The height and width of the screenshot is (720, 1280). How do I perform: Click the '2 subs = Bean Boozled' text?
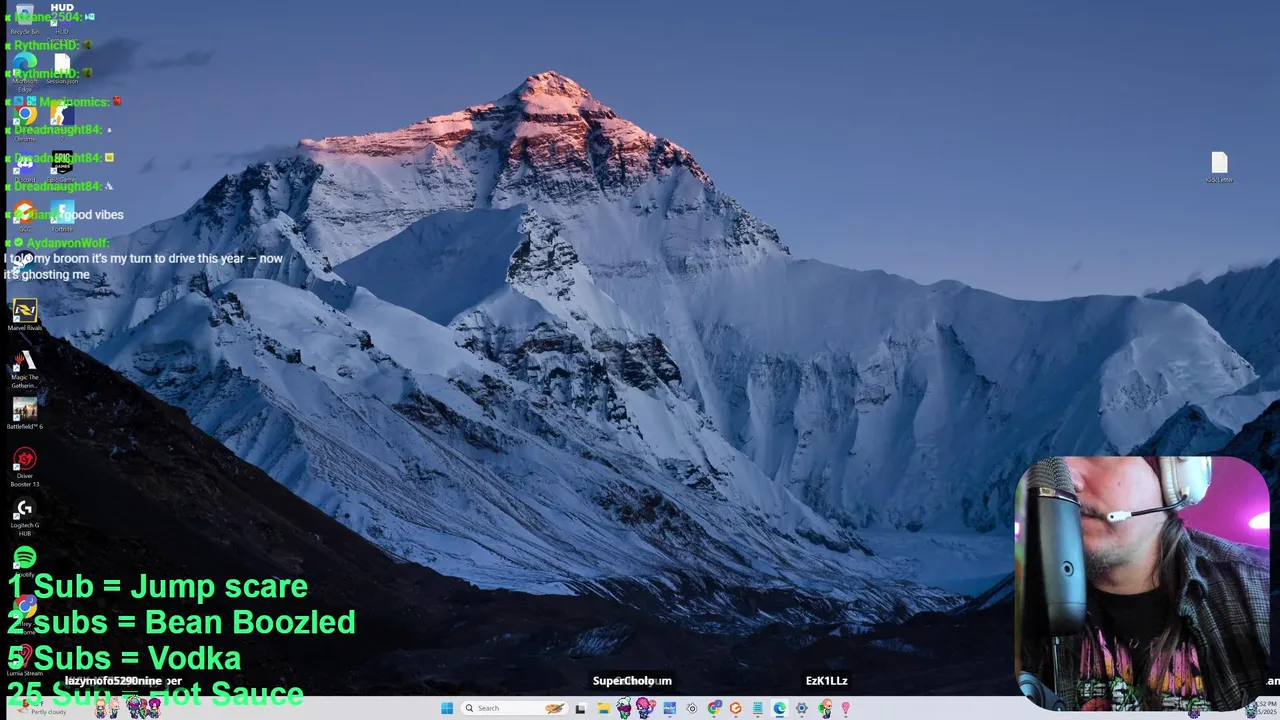point(181,622)
